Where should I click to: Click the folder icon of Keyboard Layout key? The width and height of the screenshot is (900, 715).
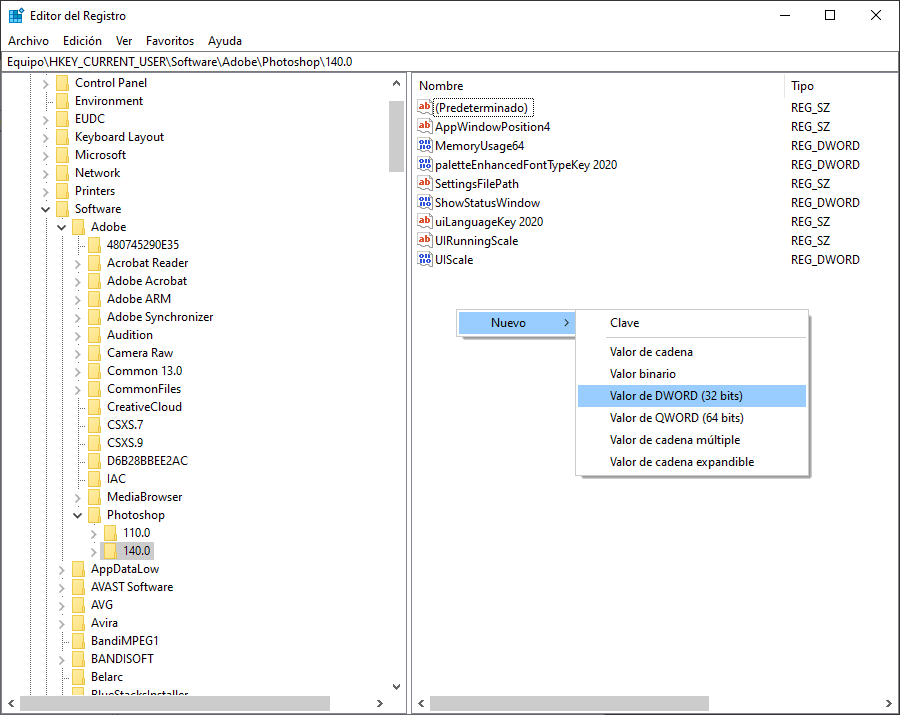63,137
